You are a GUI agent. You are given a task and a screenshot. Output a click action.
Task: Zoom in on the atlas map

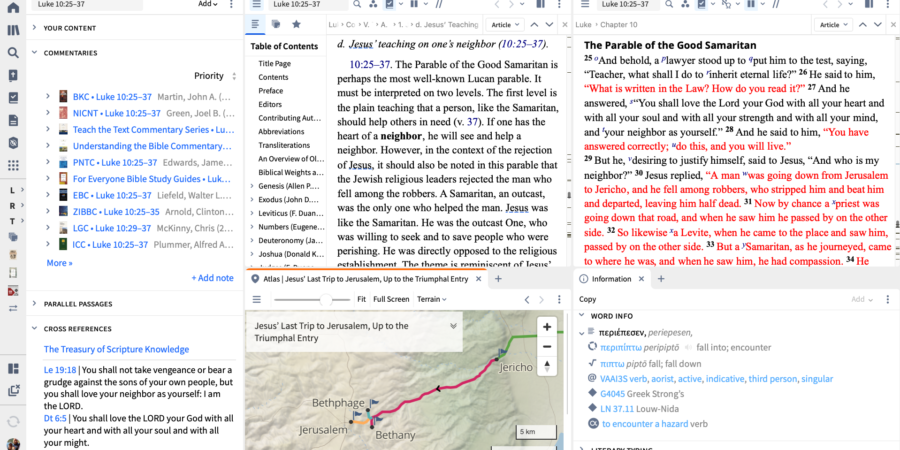pos(546,327)
